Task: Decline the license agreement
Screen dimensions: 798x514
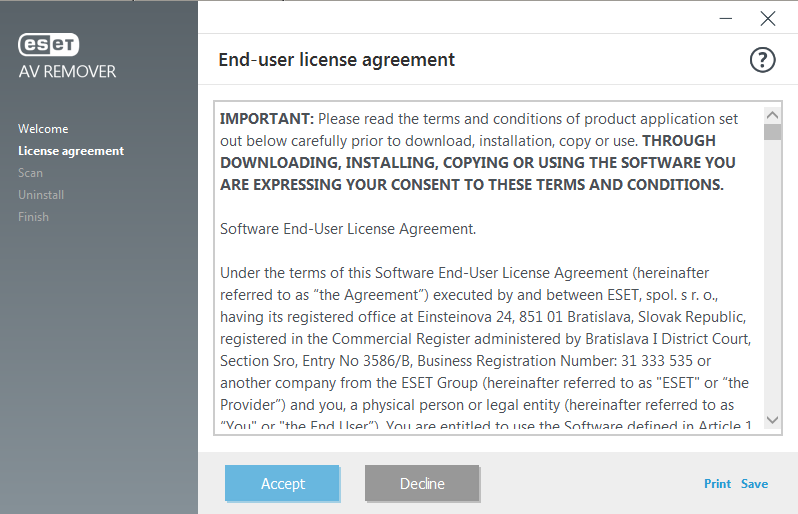Action: pos(422,483)
